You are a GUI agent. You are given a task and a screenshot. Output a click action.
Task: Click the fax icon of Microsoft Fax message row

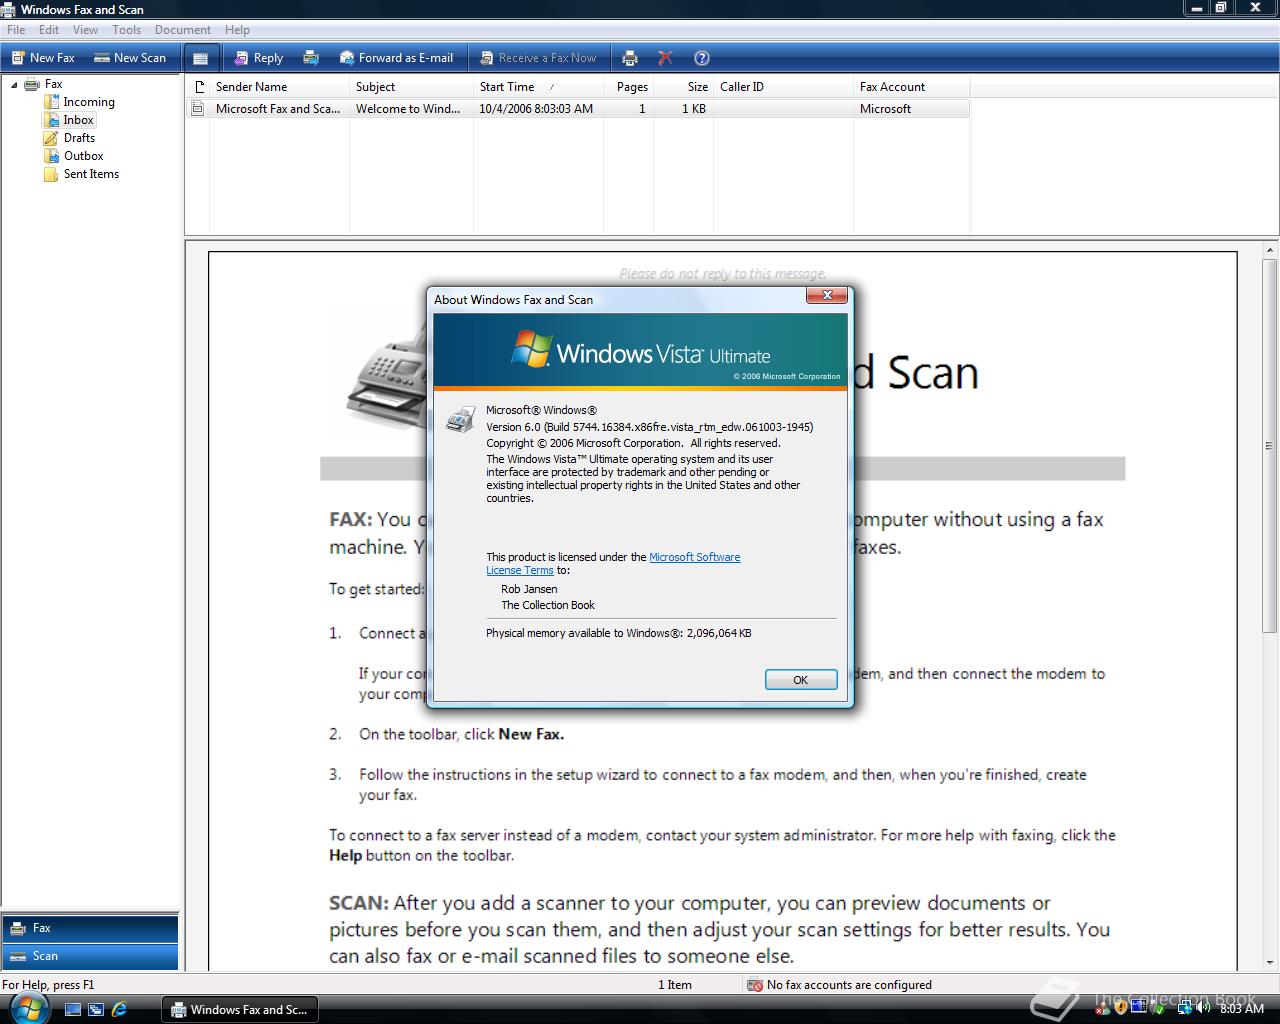(x=198, y=109)
